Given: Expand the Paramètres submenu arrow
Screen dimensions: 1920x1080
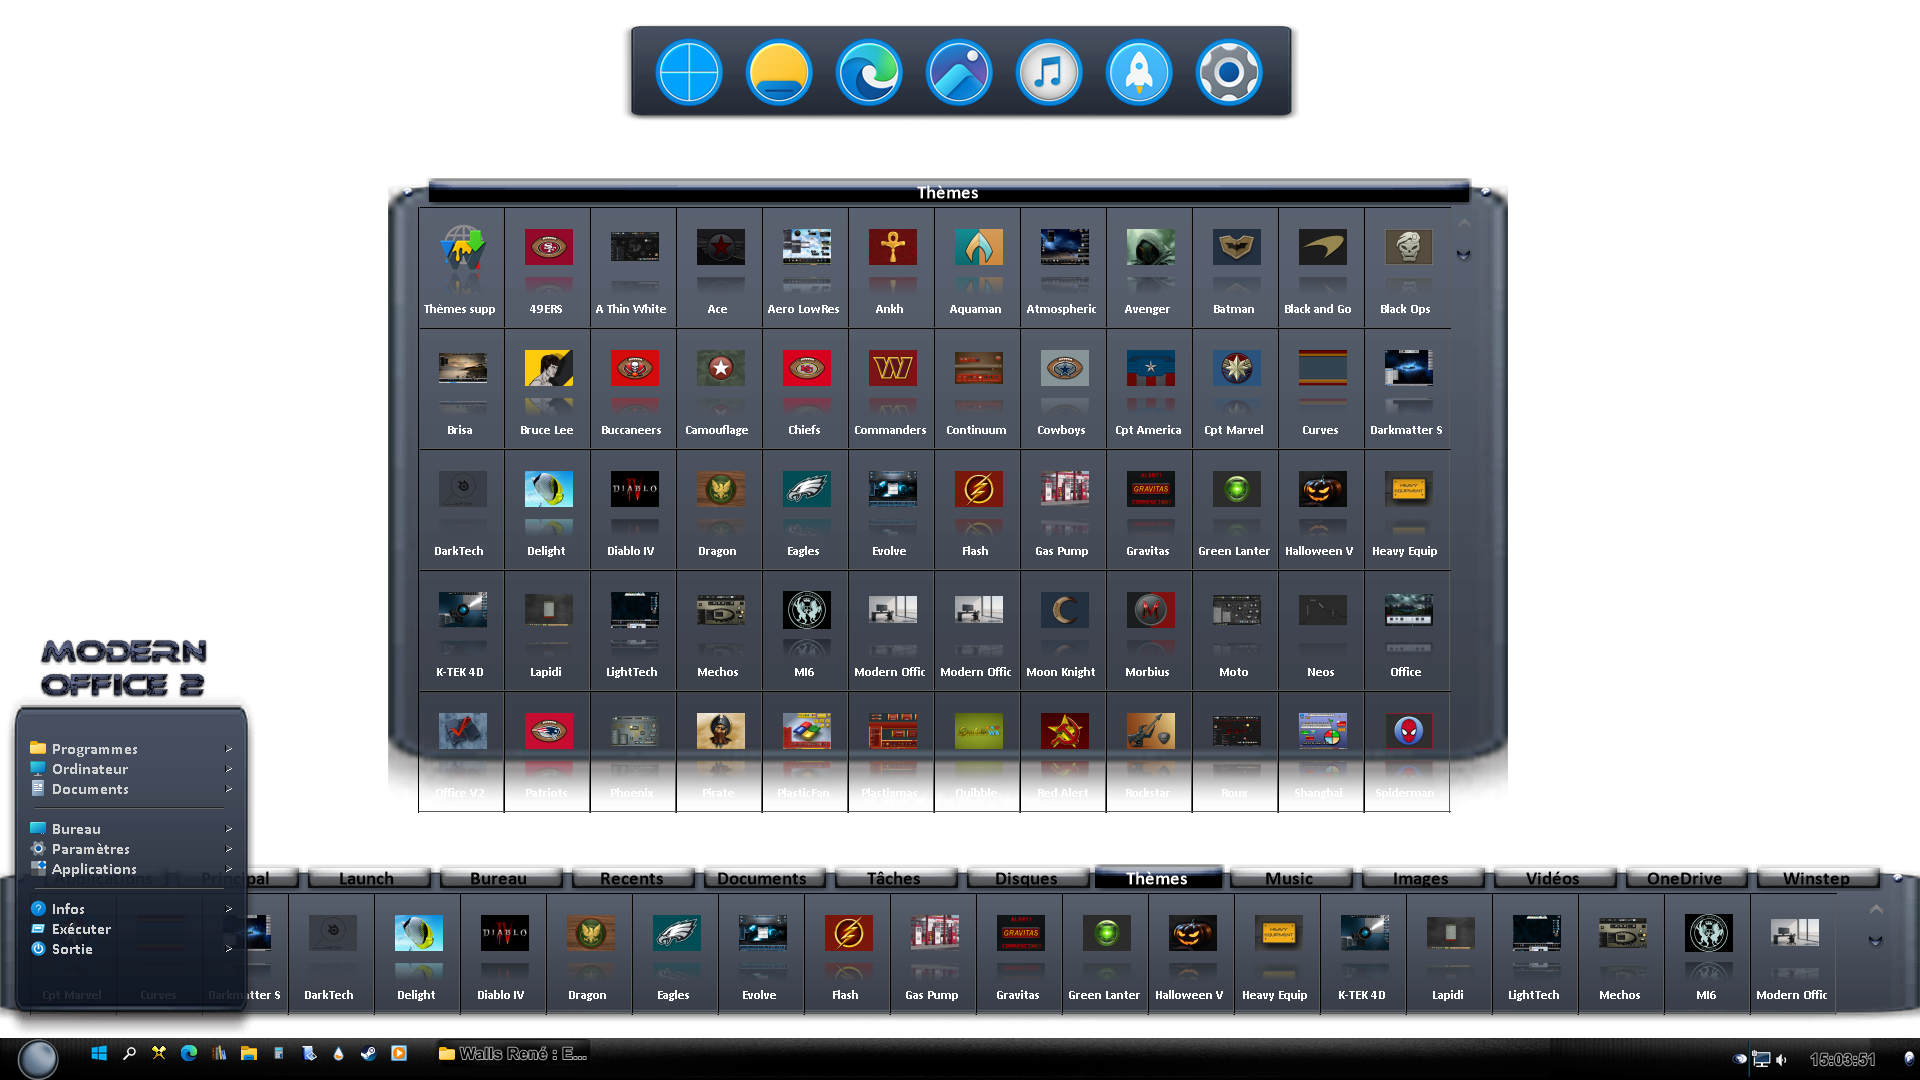Looking at the screenshot, I should click(229, 849).
